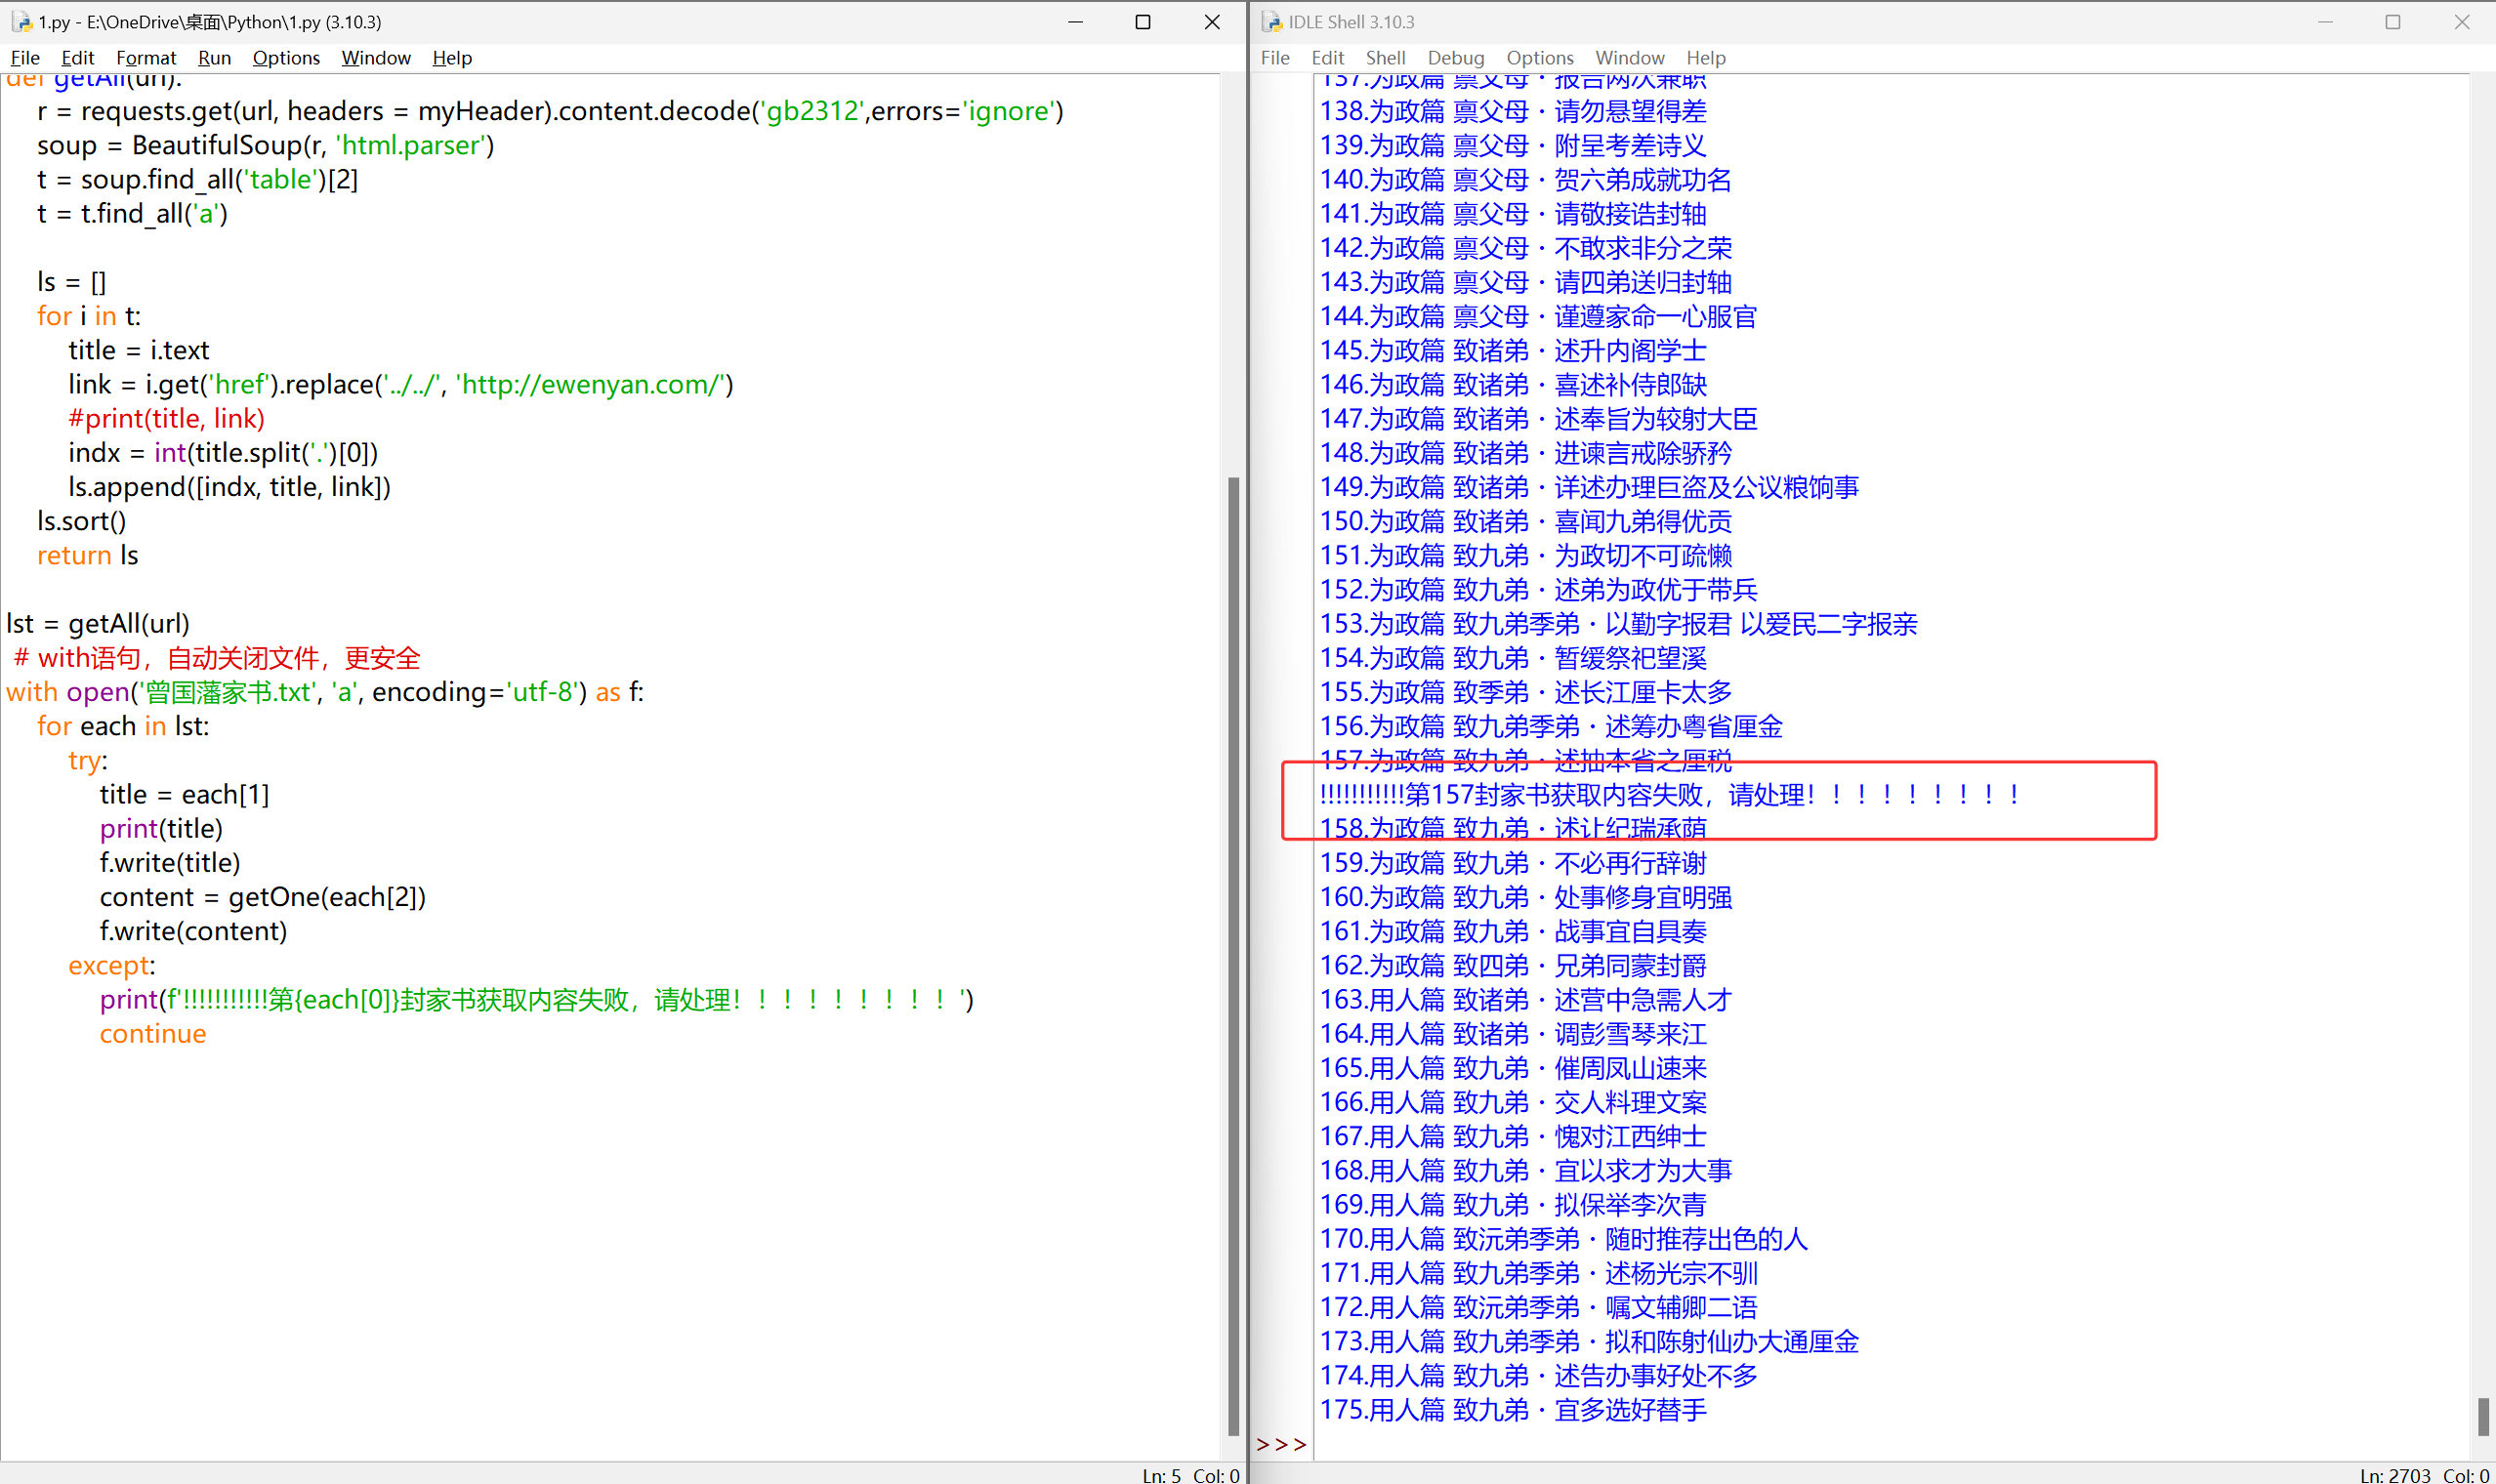The width and height of the screenshot is (2496, 1484).
Task: Click the IDLE Shell title bar Python icon
Action: click(1272, 21)
